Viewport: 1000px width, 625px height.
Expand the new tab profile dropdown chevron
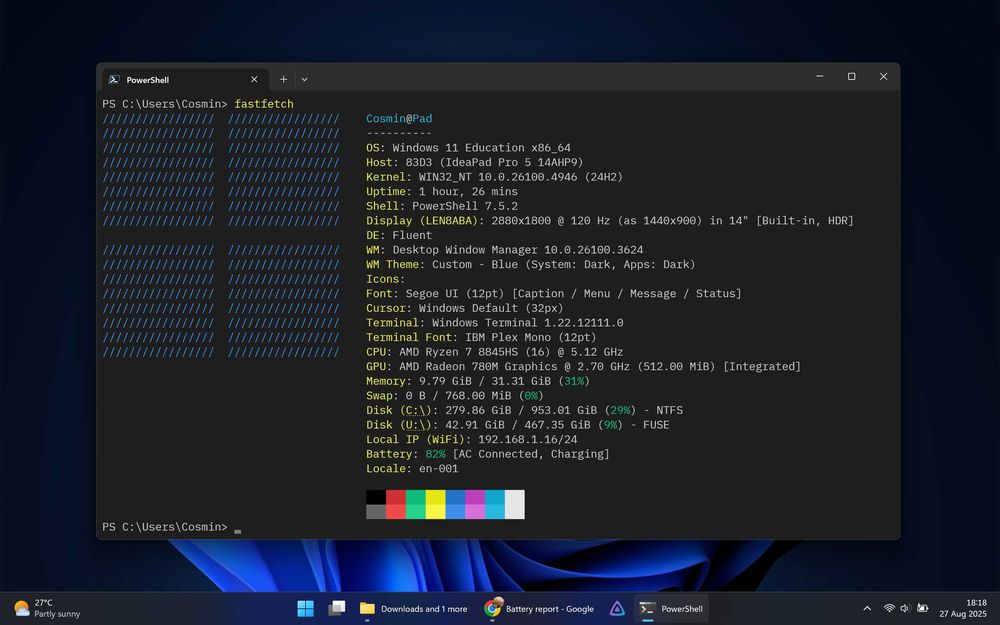point(304,79)
